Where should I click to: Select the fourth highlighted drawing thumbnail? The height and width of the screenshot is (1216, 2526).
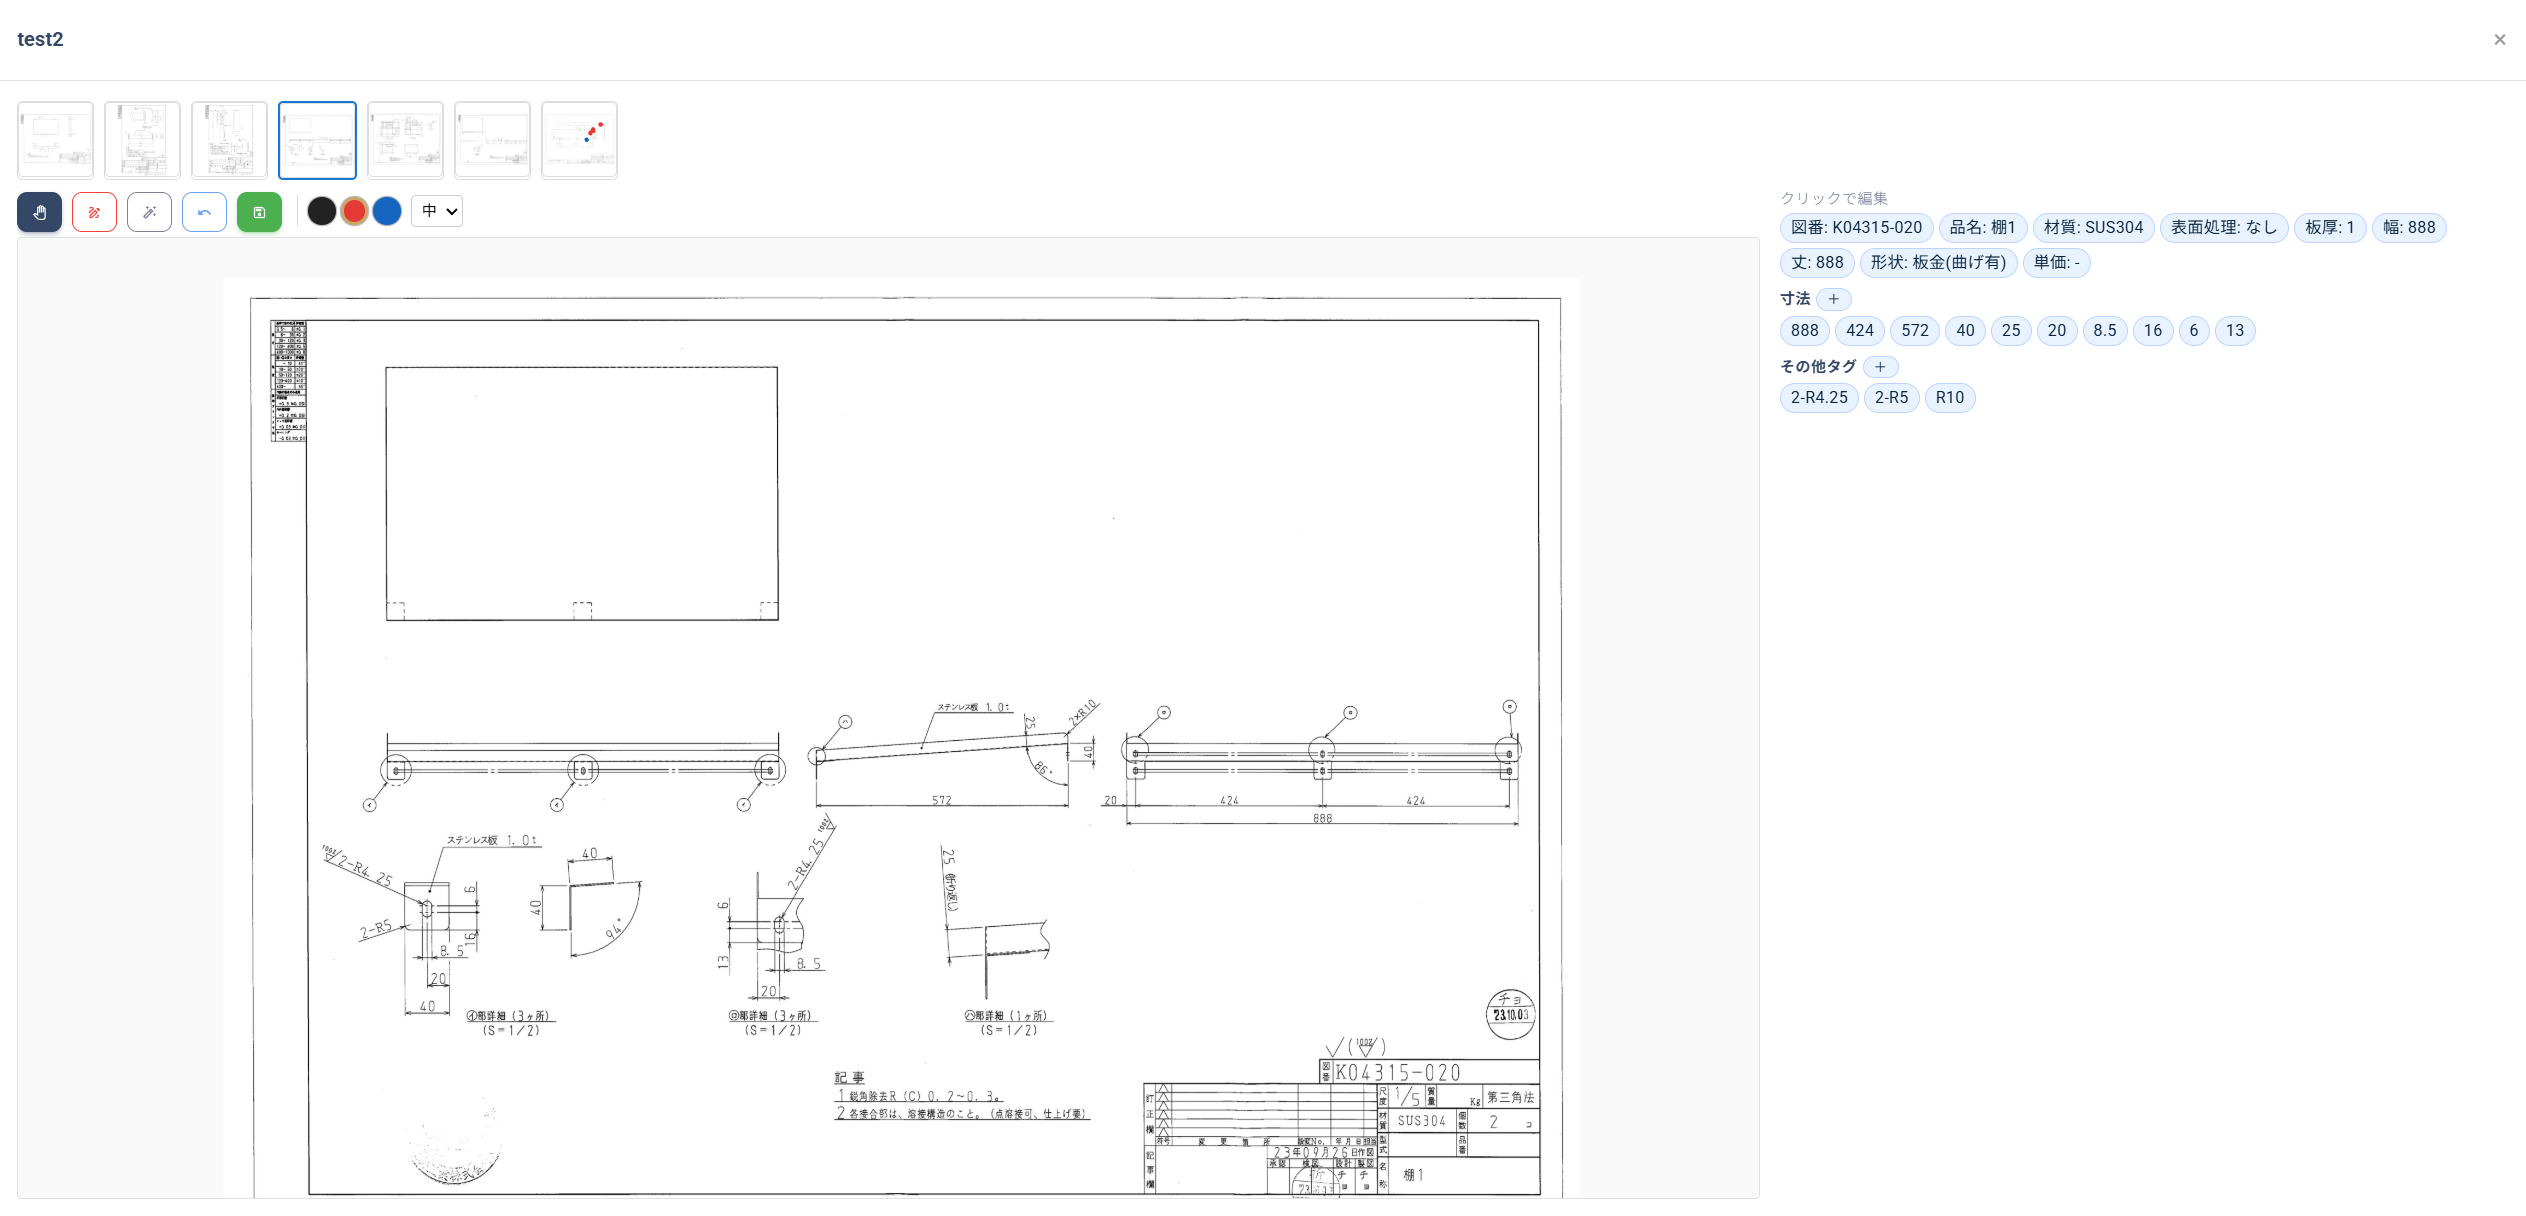coord(317,140)
